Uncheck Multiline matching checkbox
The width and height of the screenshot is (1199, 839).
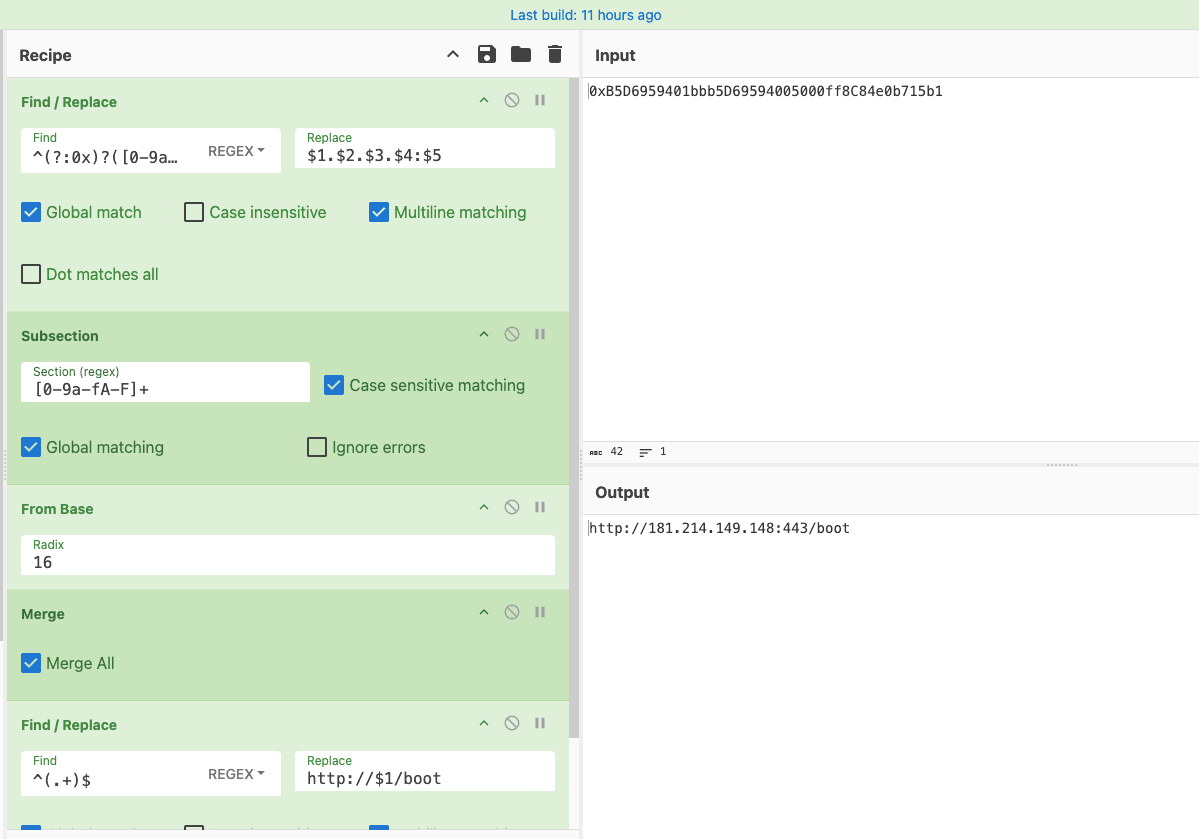coord(379,212)
